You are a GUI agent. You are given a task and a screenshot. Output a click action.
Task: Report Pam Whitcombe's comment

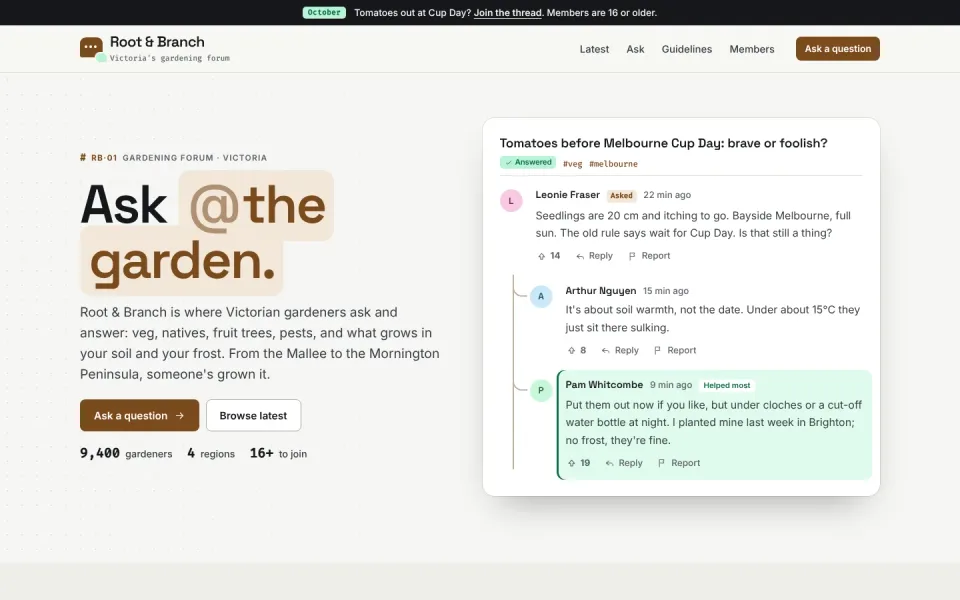click(678, 463)
